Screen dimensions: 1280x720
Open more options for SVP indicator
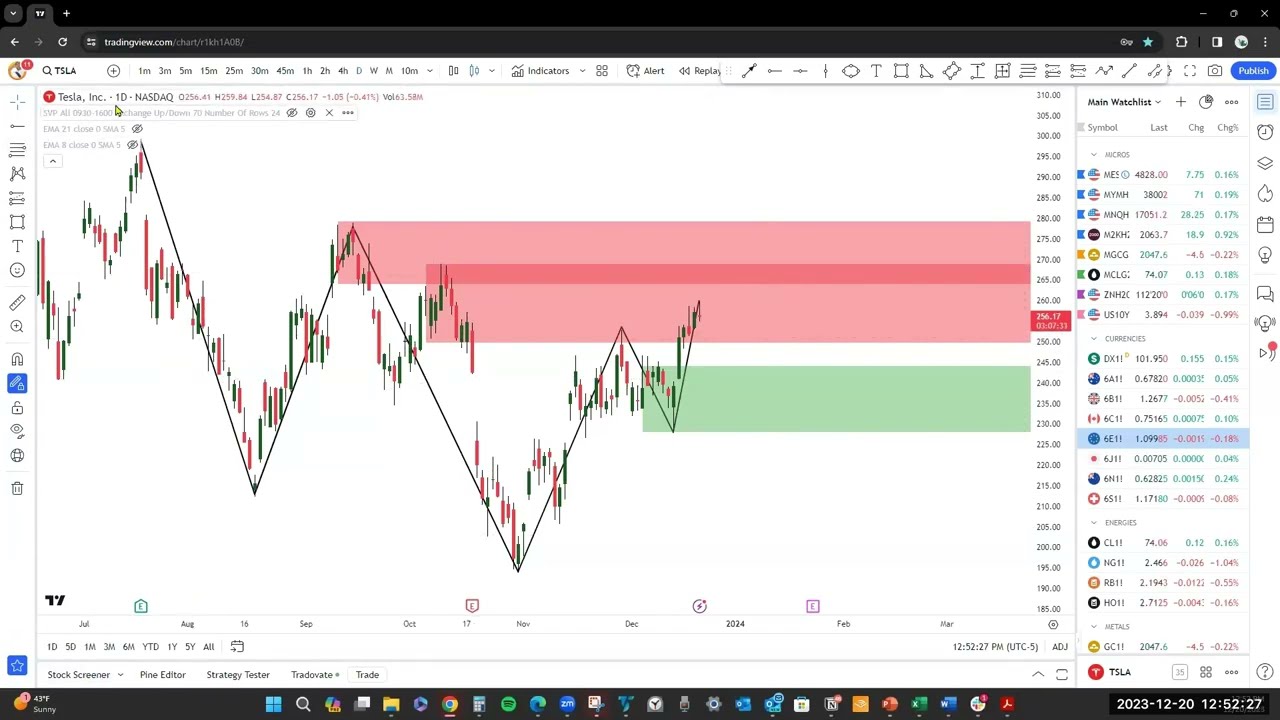tap(348, 113)
